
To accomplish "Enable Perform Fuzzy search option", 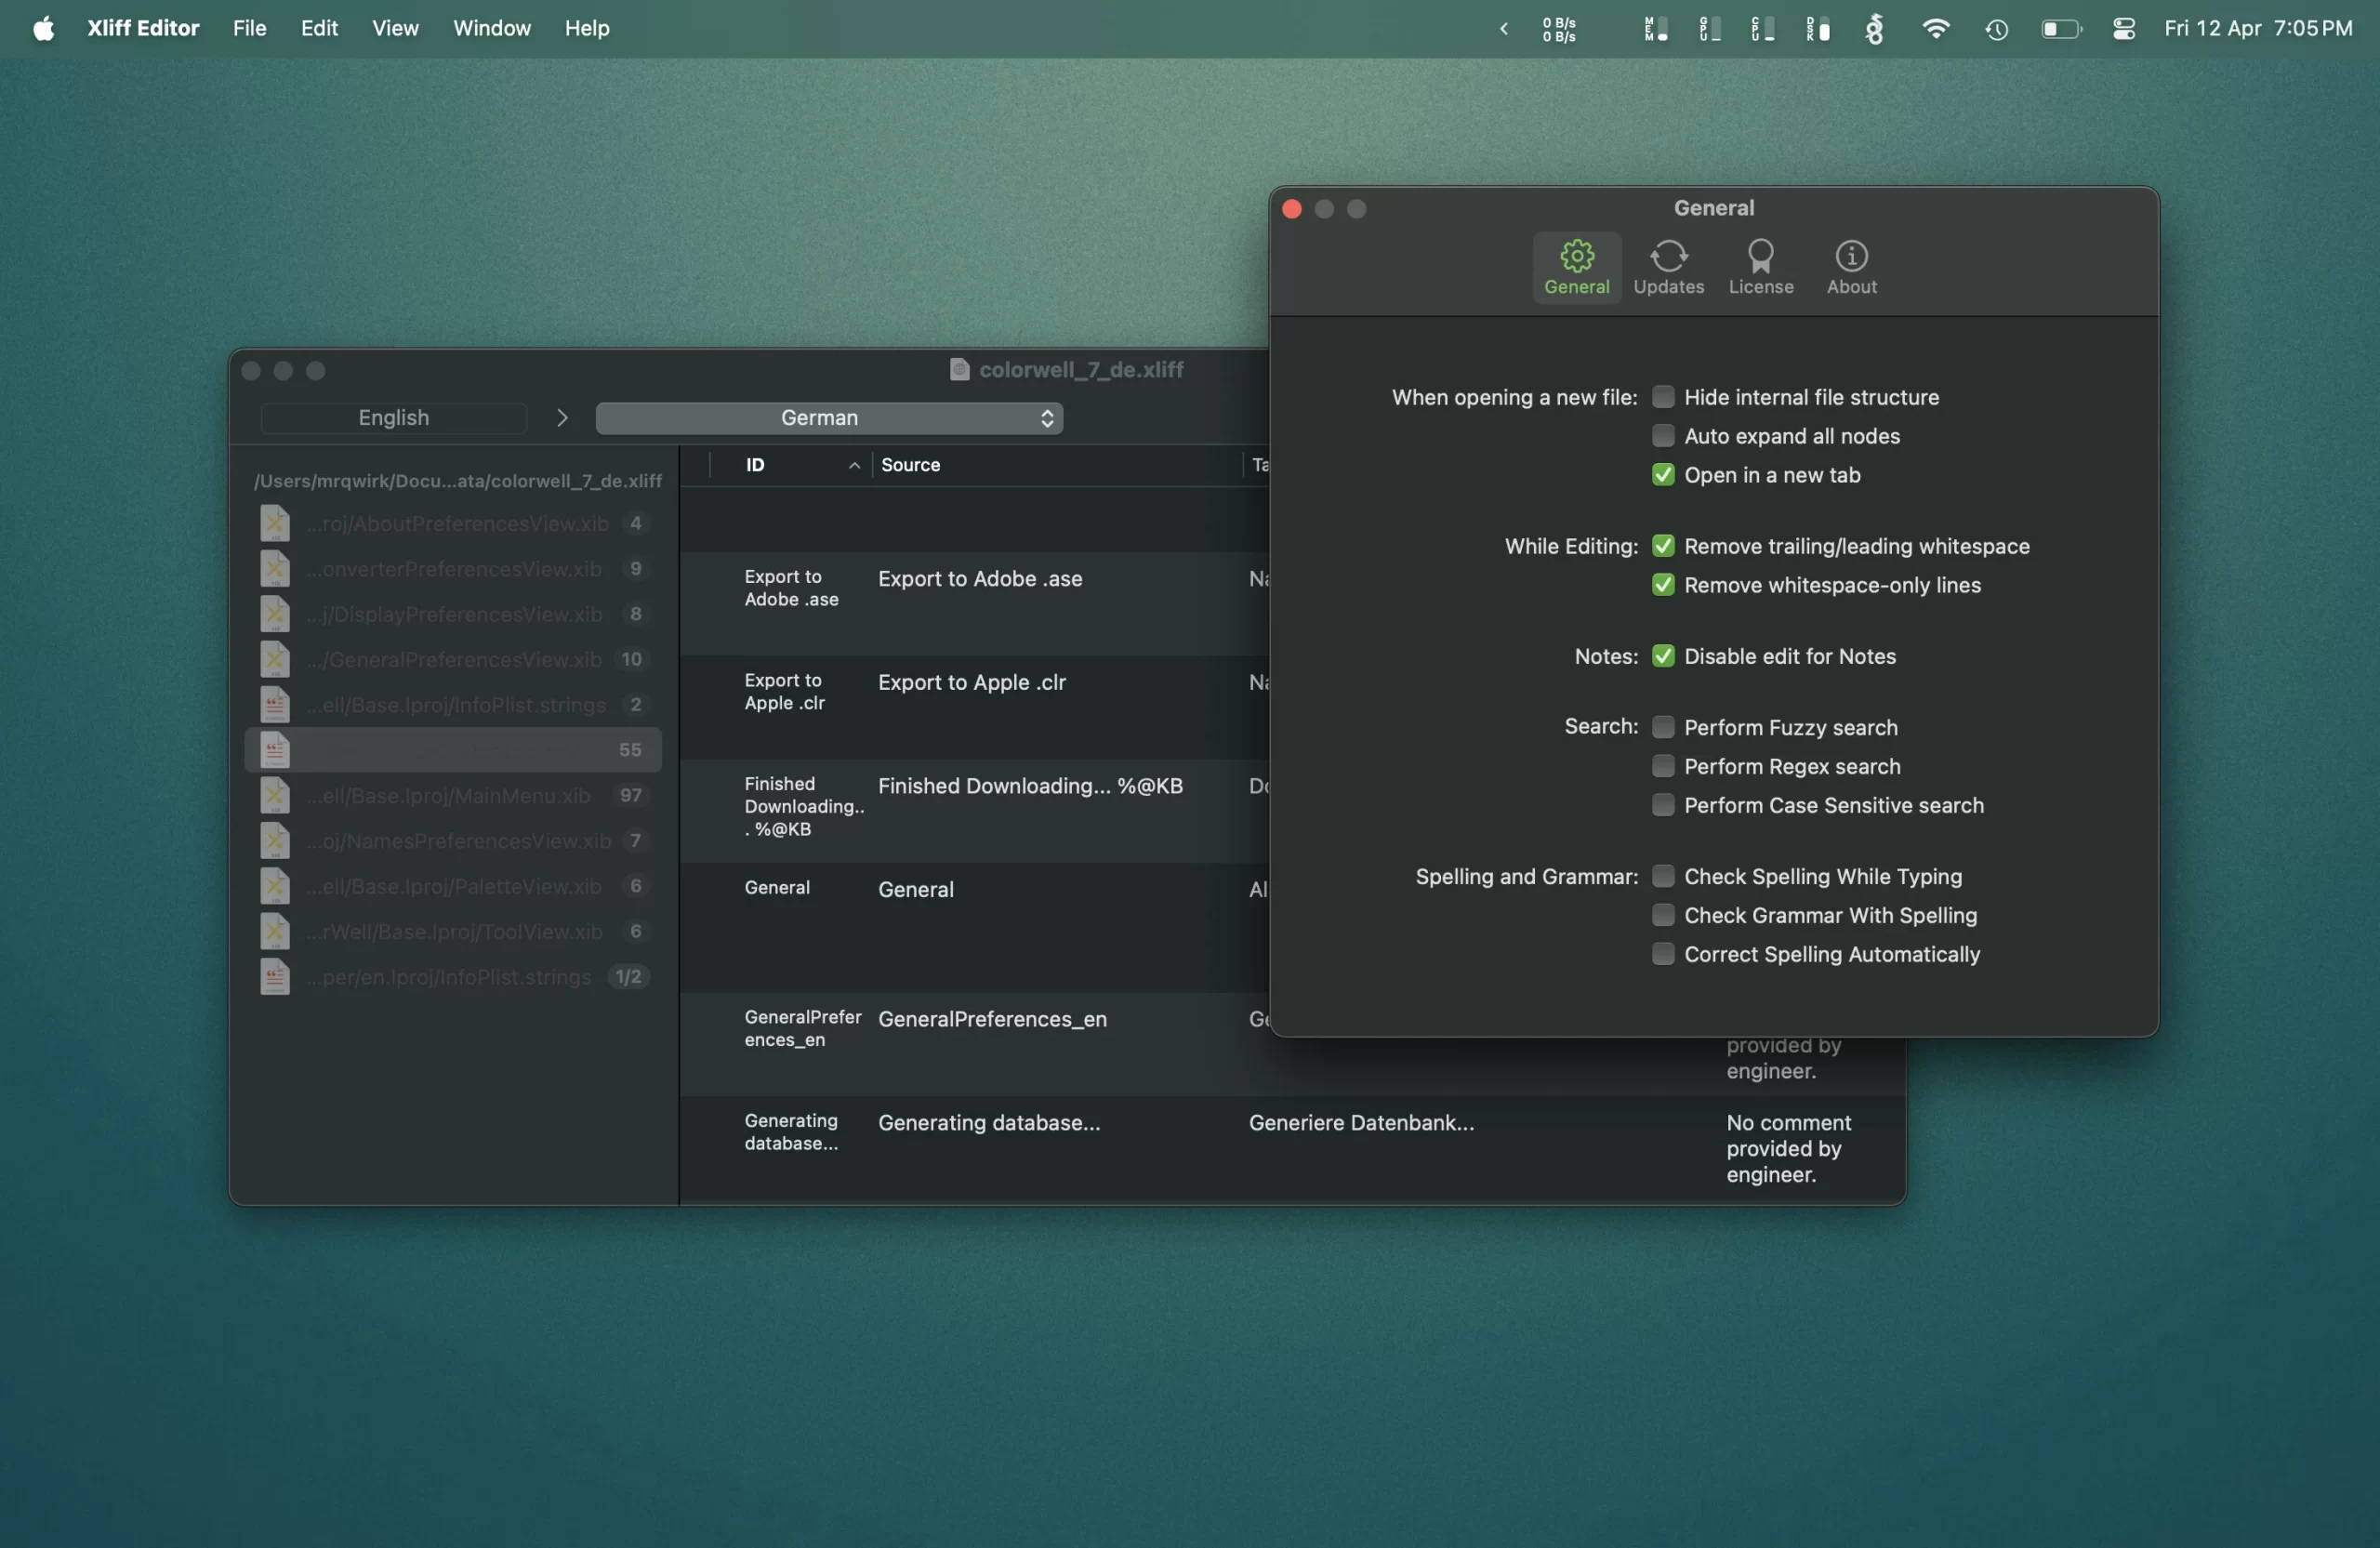I will pyautogui.click(x=1663, y=727).
